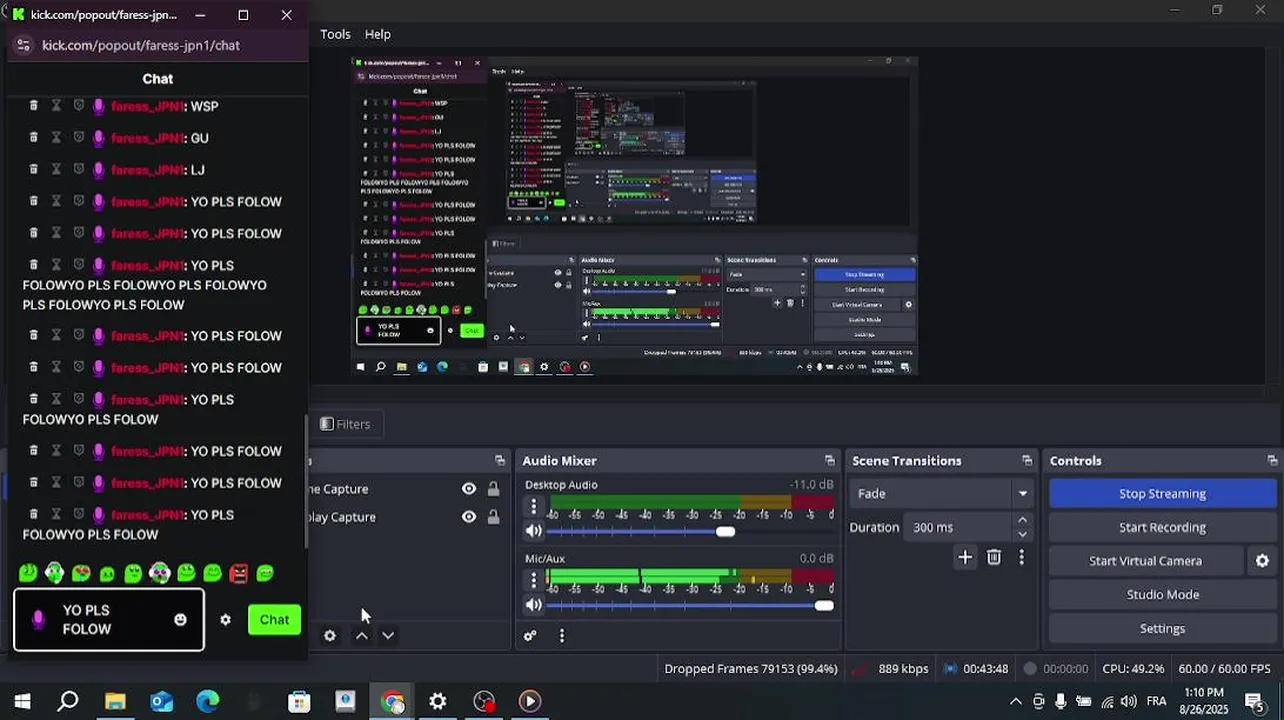1284x720 pixels.
Task: Open Microsoft Edge from taskbar
Action: [207, 702]
